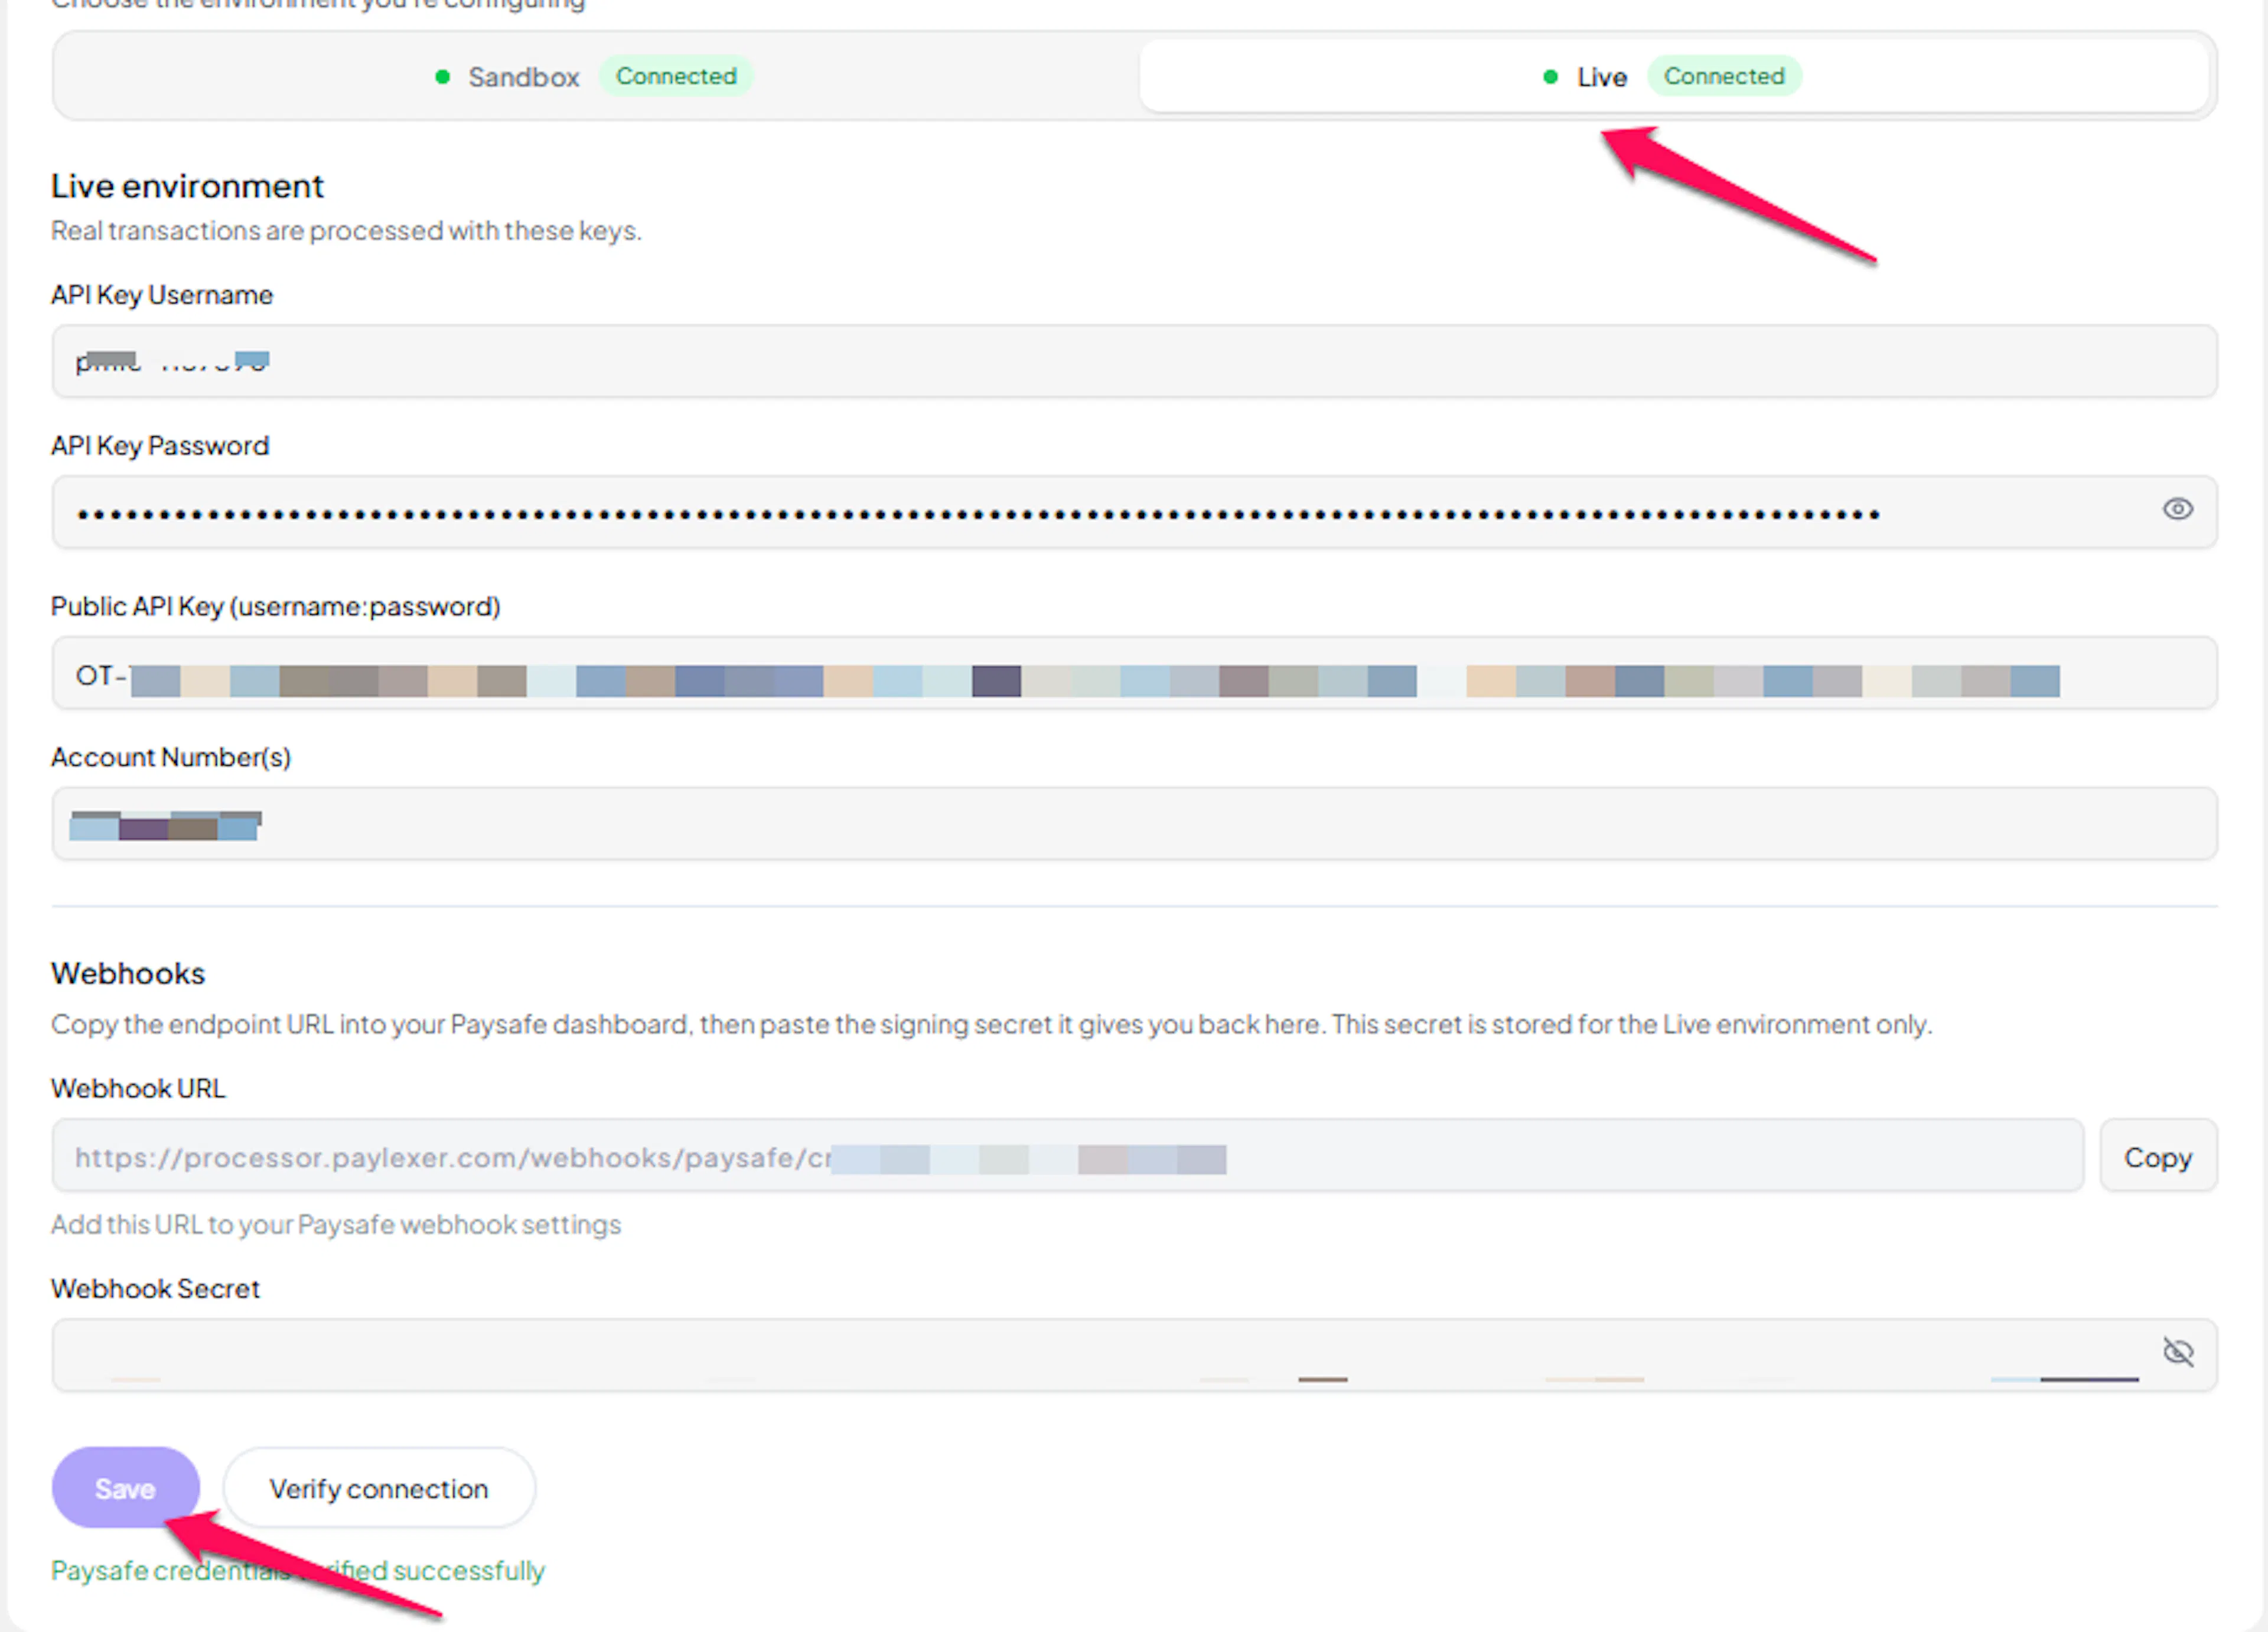Viewport: 2268px width, 1632px height.
Task: Switch to the Sandbox environment tab
Action: click(x=596, y=76)
